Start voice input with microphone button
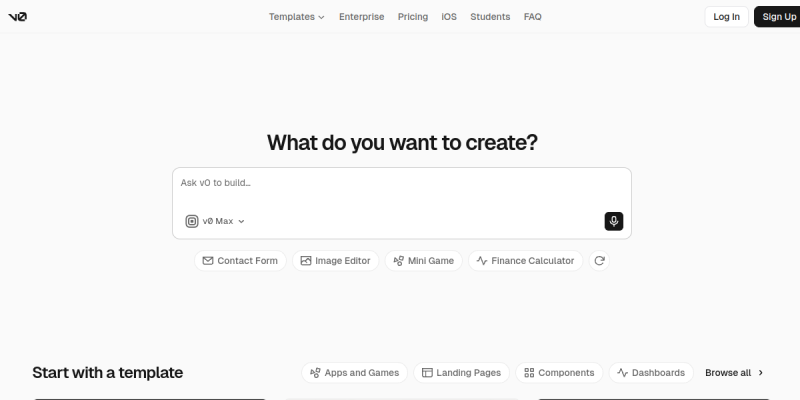This screenshot has width=800, height=400. (x=614, y=221)
